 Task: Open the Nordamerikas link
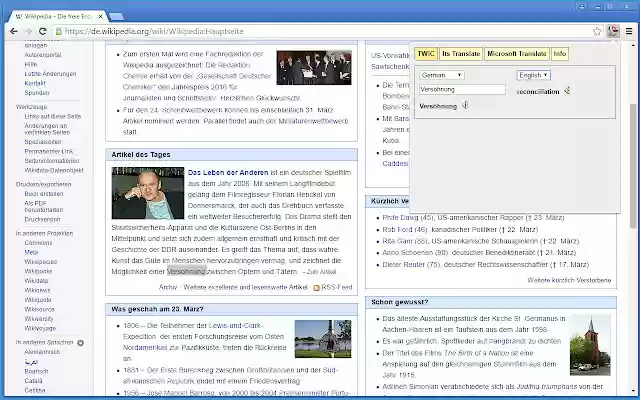coord(145,348)
